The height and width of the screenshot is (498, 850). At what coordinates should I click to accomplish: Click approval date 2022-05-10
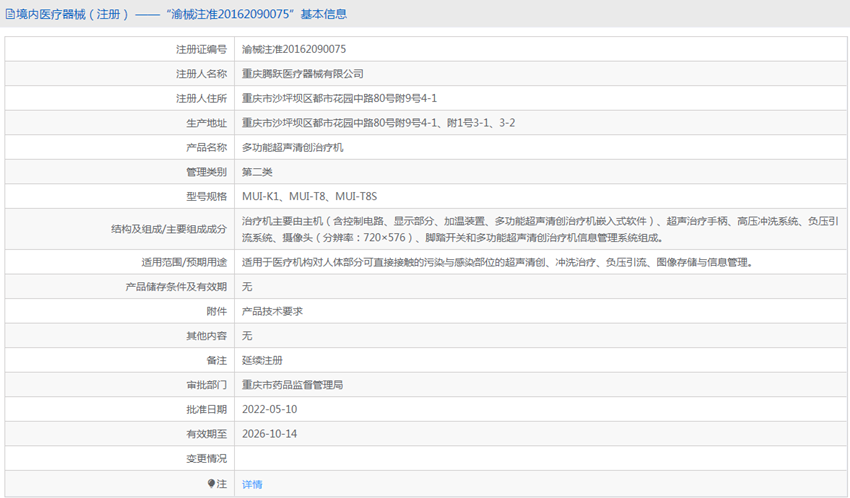click(x=269, y=409)
